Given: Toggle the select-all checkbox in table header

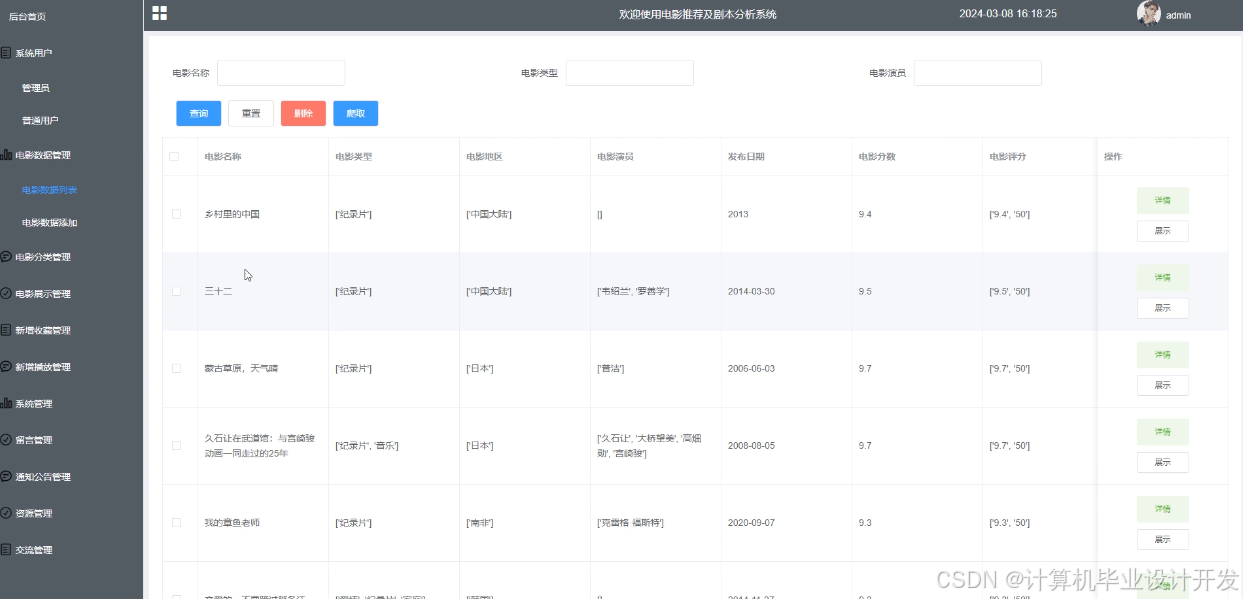Looking at the screenshot, I should [x=175, y=157].
